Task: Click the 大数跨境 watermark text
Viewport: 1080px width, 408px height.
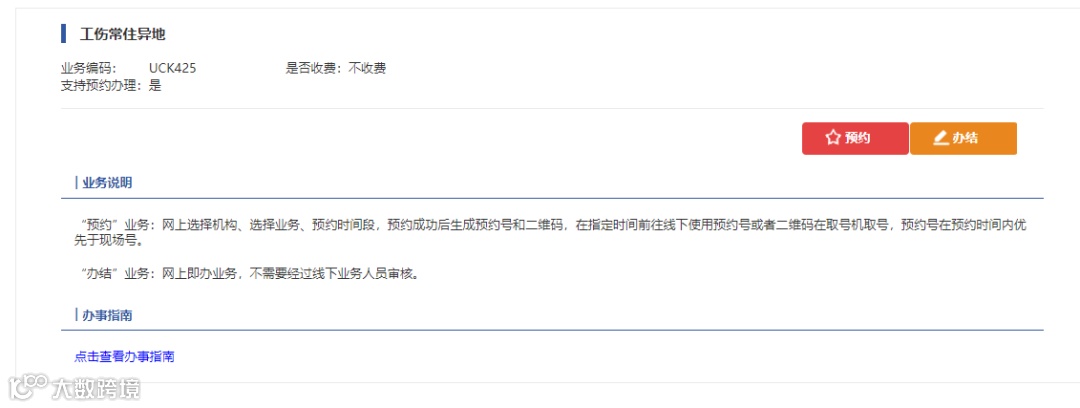Action: (96, 389)
